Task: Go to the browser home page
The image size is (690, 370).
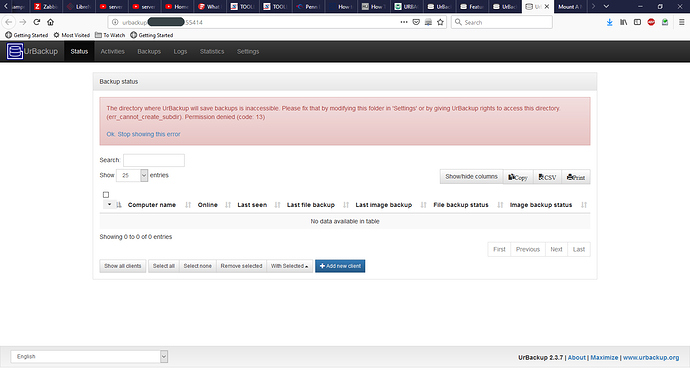Action: point(51,22)
